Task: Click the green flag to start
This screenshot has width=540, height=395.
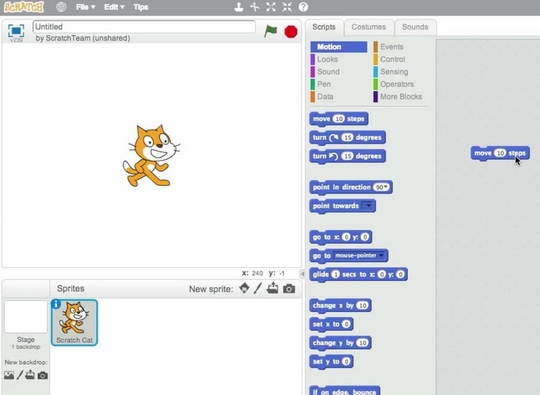Action: (x=270, y=31)
